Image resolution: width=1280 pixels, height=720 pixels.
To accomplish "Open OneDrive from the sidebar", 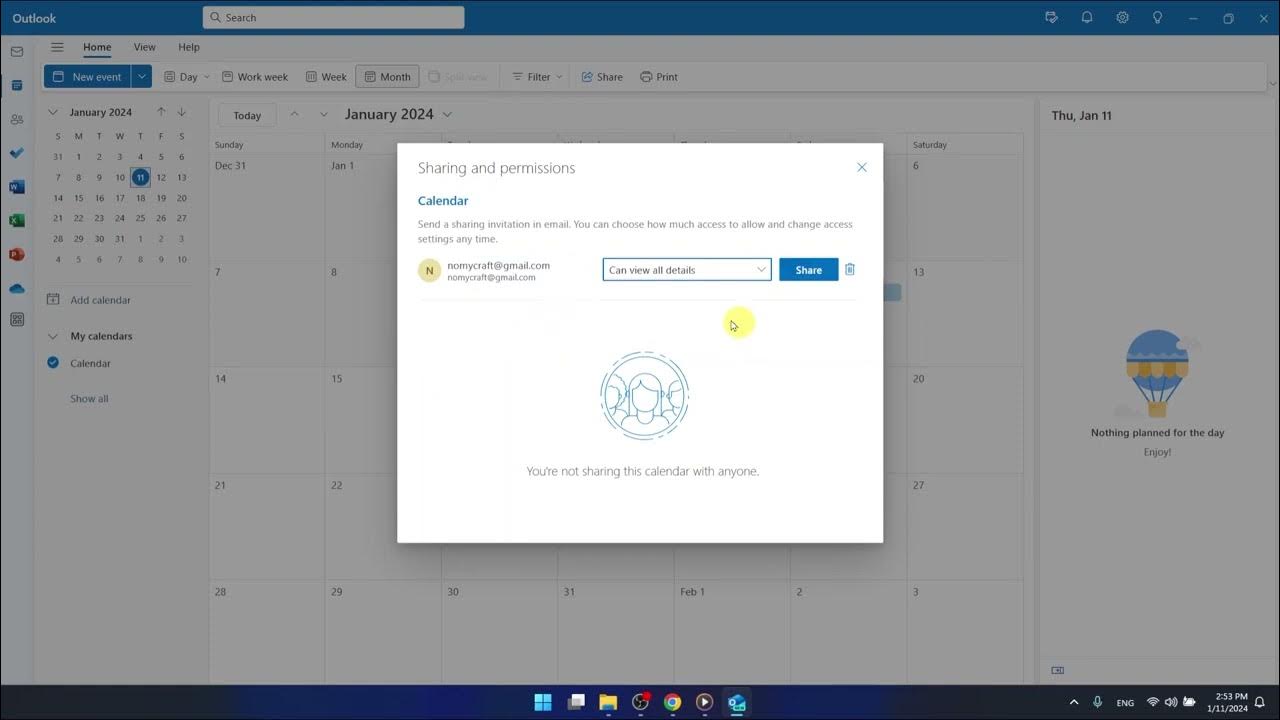I will pyautogui.click(x=16, y=287).
